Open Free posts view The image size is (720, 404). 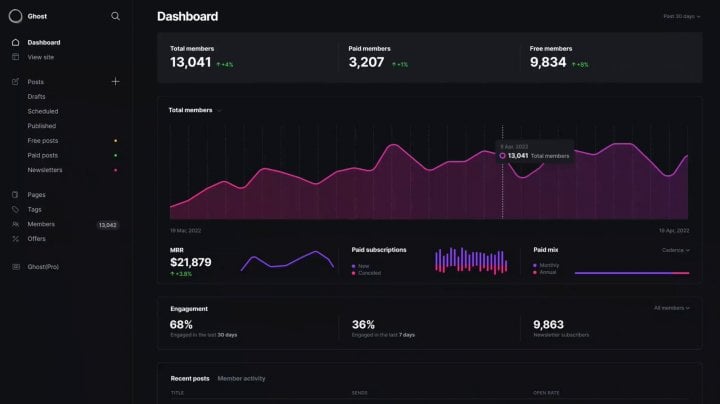pos(43,140)
